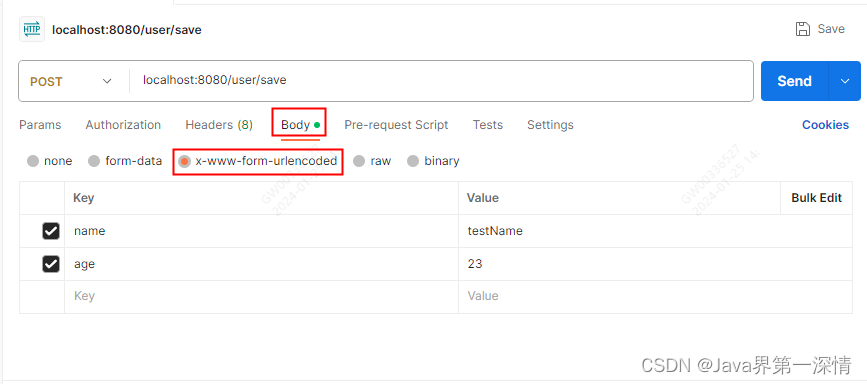Image resolution: width=867 pixels, height=384 pixels.
Task: Switch to the Tests tab
Action: coord(488,125)
